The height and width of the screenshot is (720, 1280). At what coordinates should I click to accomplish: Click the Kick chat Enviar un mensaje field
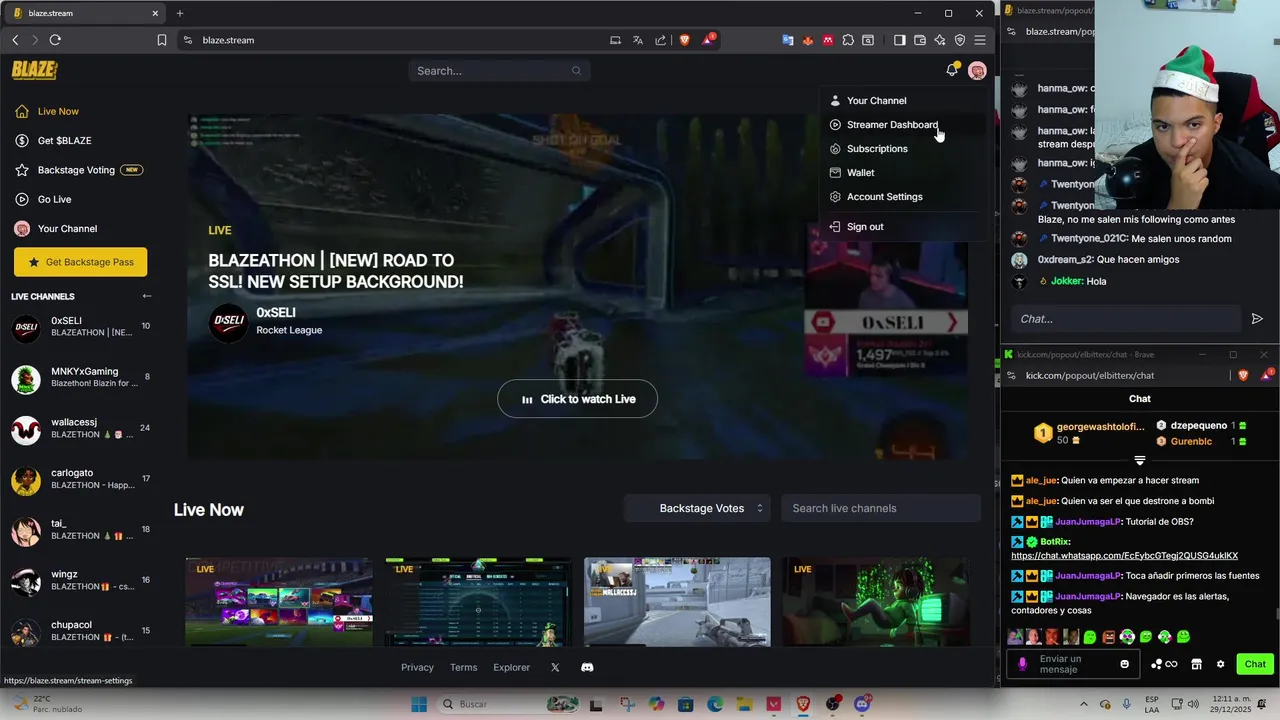click(x=1072, y=664)
